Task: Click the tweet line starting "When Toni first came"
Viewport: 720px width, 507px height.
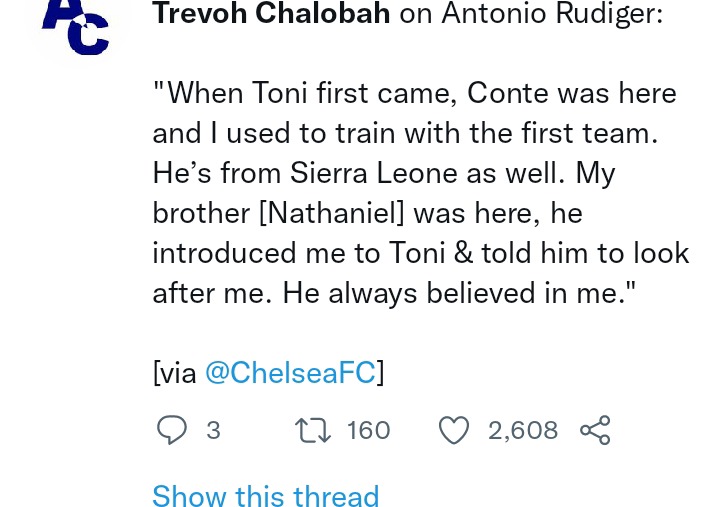Action: tap(415, 93)
